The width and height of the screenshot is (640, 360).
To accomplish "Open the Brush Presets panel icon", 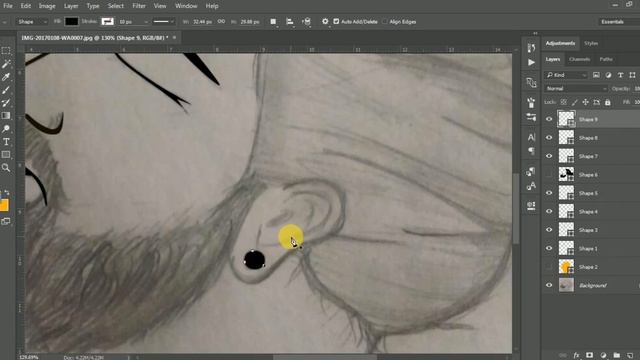I will click(531, 102).
